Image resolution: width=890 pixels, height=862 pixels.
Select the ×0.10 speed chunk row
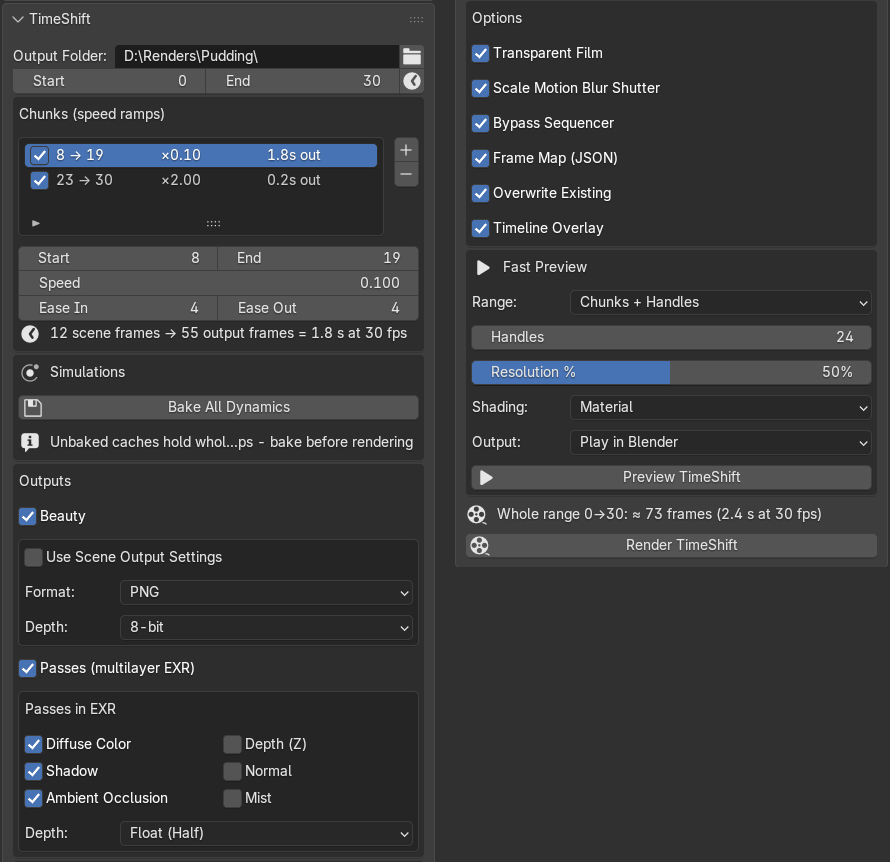(201, 155)
